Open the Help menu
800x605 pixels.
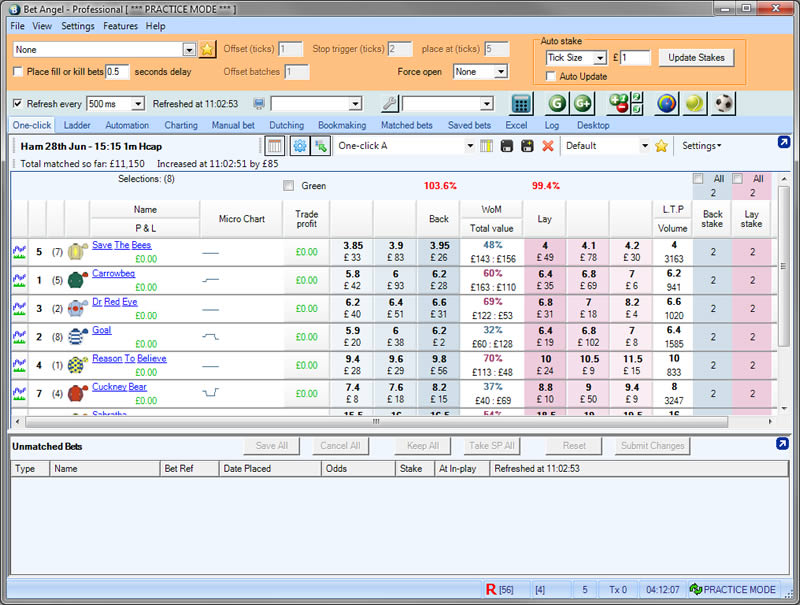(155, 26)
